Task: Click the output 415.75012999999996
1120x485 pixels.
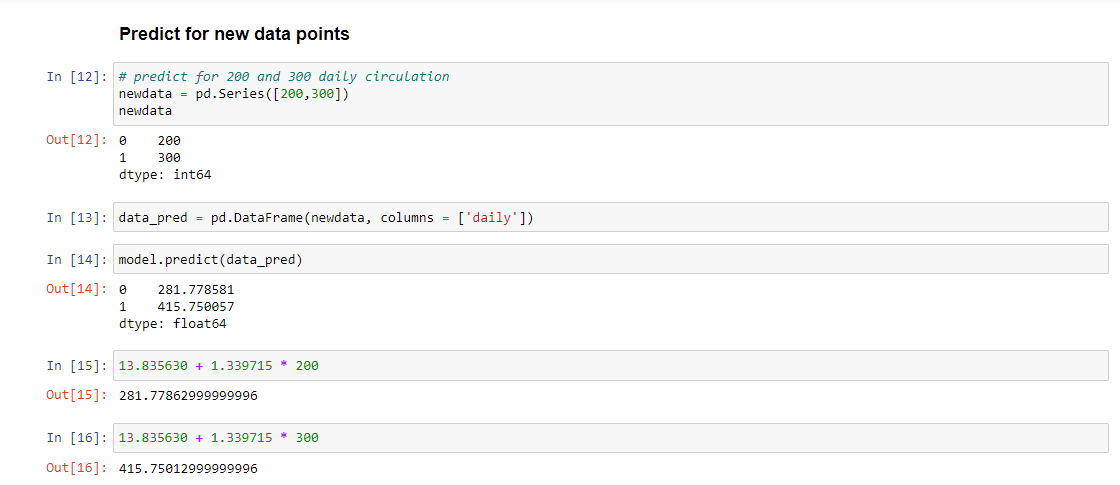Action: pyautogui.click(x=188, y=469)
